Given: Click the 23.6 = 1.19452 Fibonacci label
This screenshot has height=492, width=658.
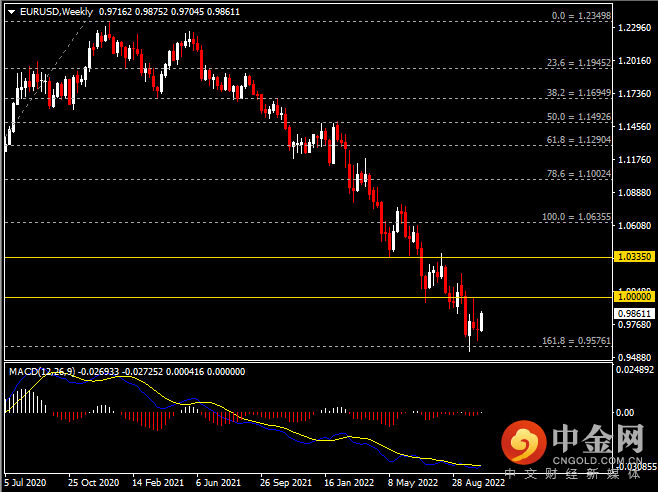Looking at the screenshot, I should [579, 63].
